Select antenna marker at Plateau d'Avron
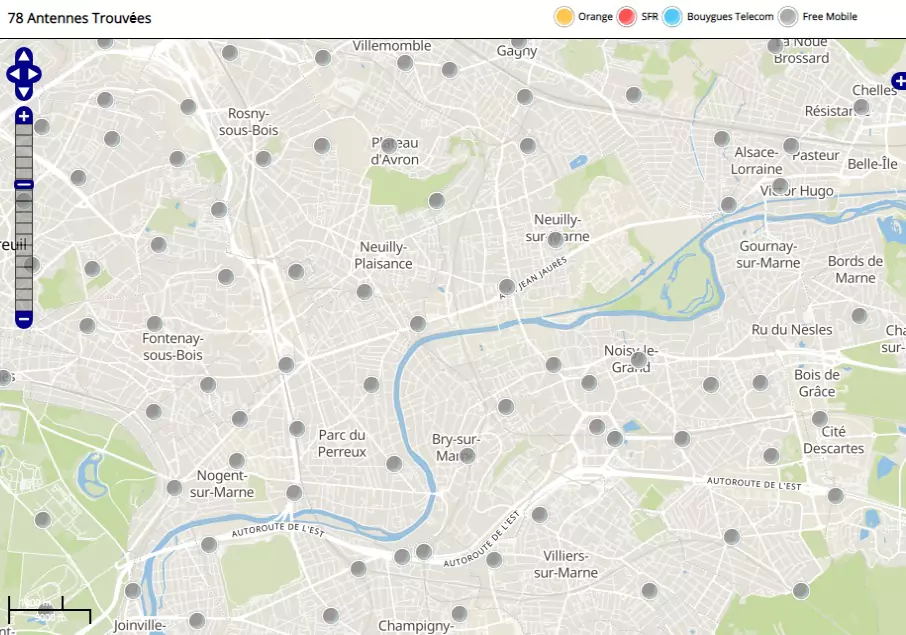 coord(389,146)
